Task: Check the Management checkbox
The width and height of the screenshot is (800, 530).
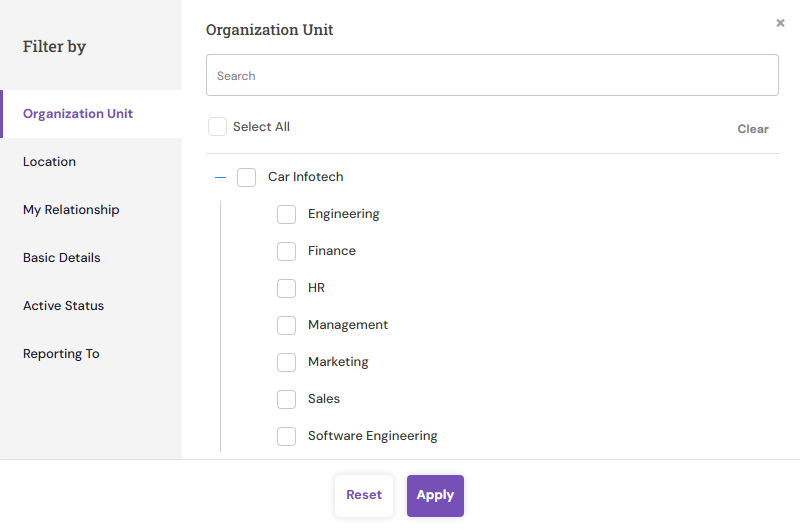Action: 286,325
